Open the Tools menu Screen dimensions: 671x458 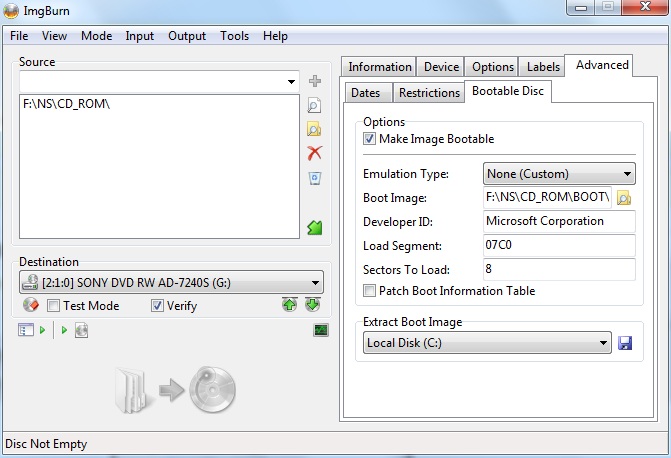coord(235,36)
